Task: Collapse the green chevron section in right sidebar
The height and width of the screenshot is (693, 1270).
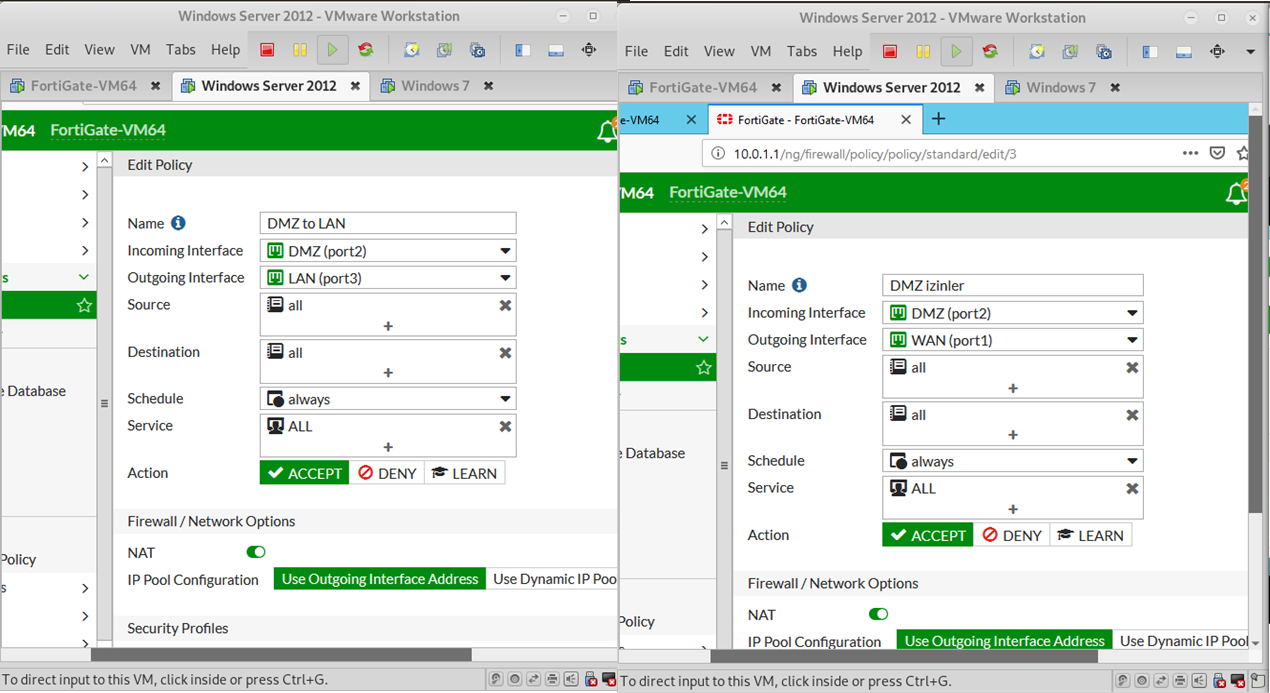Action: (x=704, y=339)
